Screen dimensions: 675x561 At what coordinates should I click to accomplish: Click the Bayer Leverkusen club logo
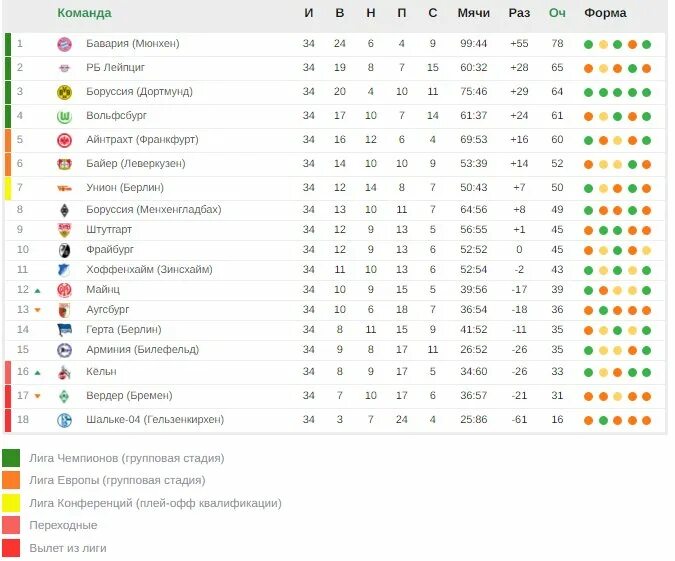click(x=65, y=164)
